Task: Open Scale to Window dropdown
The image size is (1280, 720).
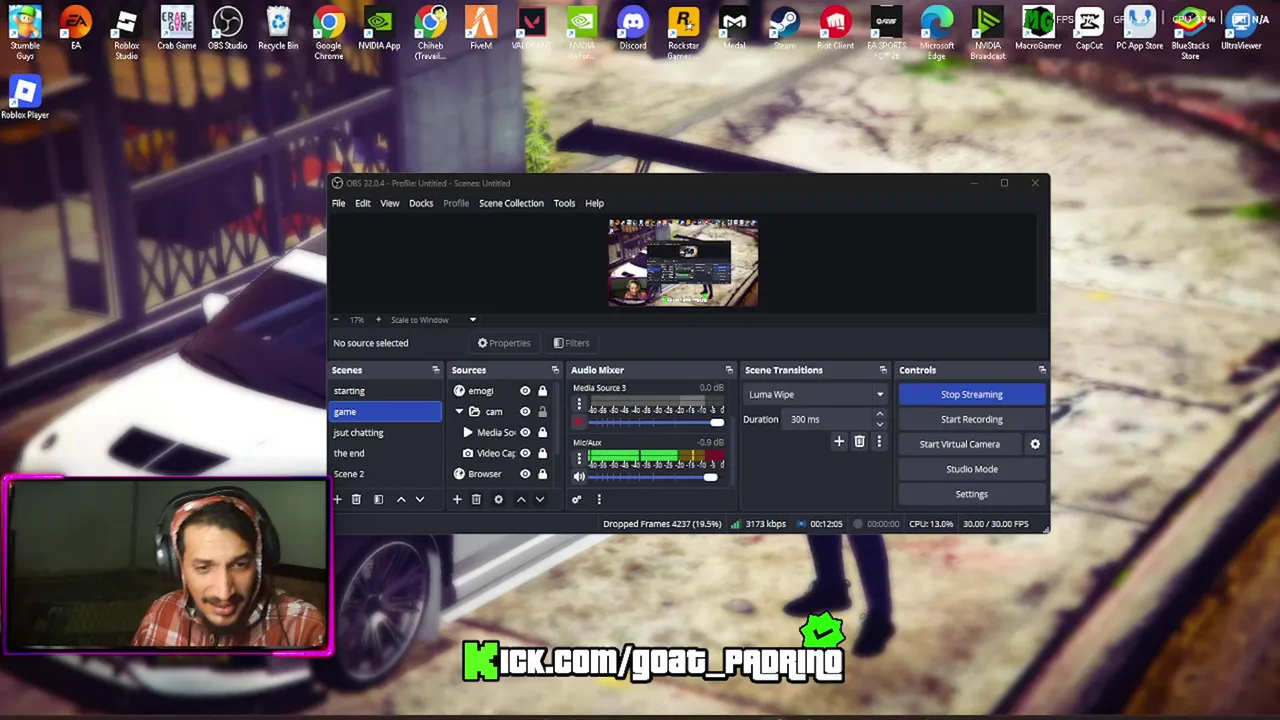Action: 433,320
